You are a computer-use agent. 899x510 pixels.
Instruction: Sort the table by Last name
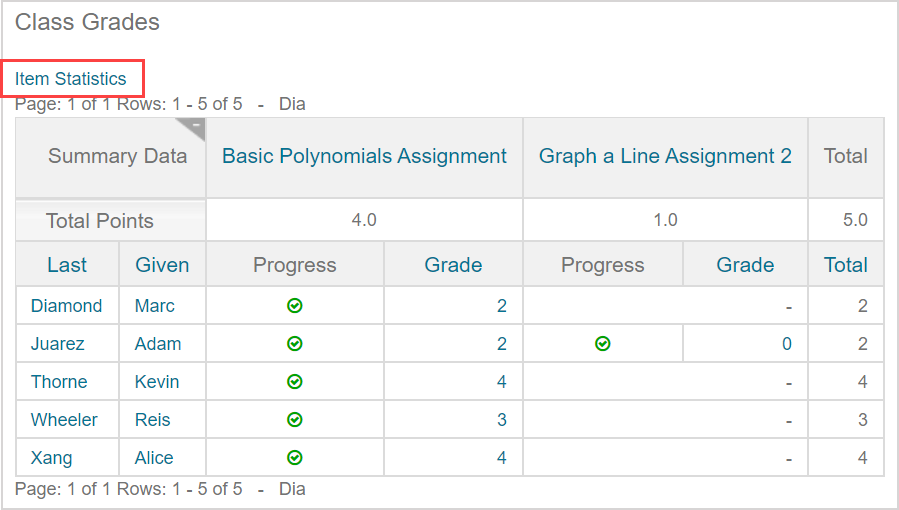coord(67,265)
